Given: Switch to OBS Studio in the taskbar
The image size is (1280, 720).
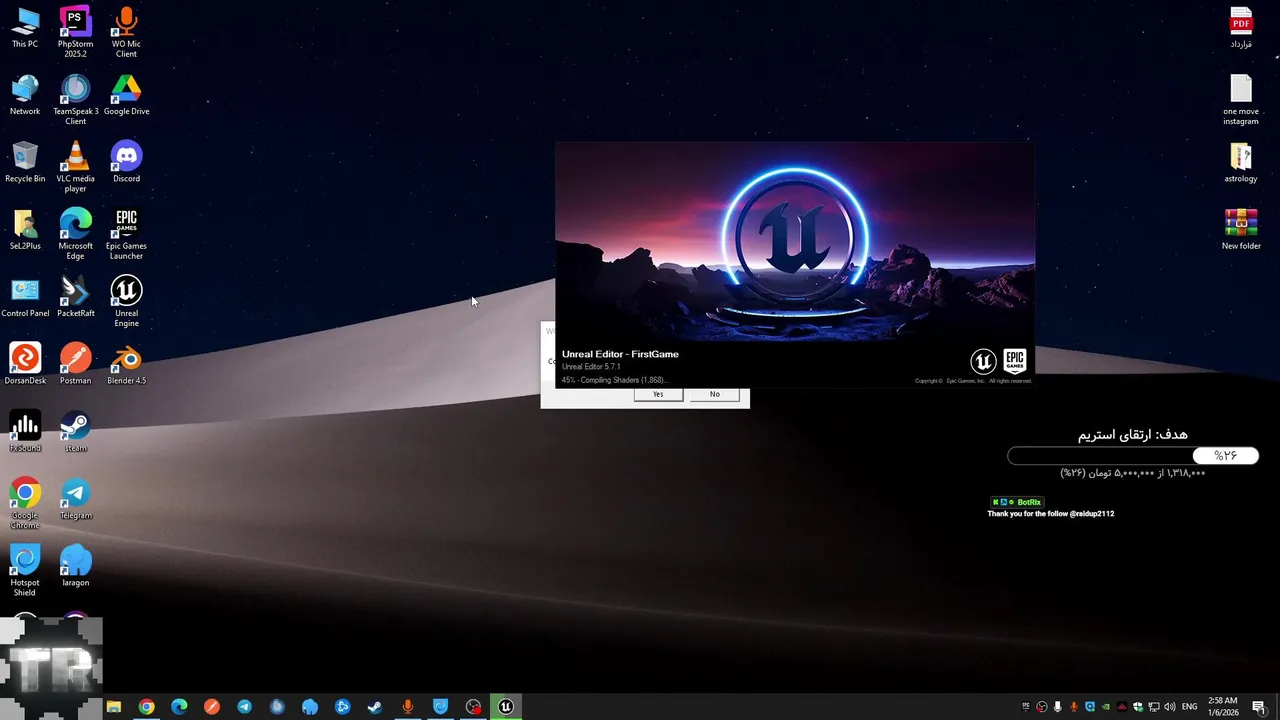Looking at the screenshot, I should [x=473, y=707].
